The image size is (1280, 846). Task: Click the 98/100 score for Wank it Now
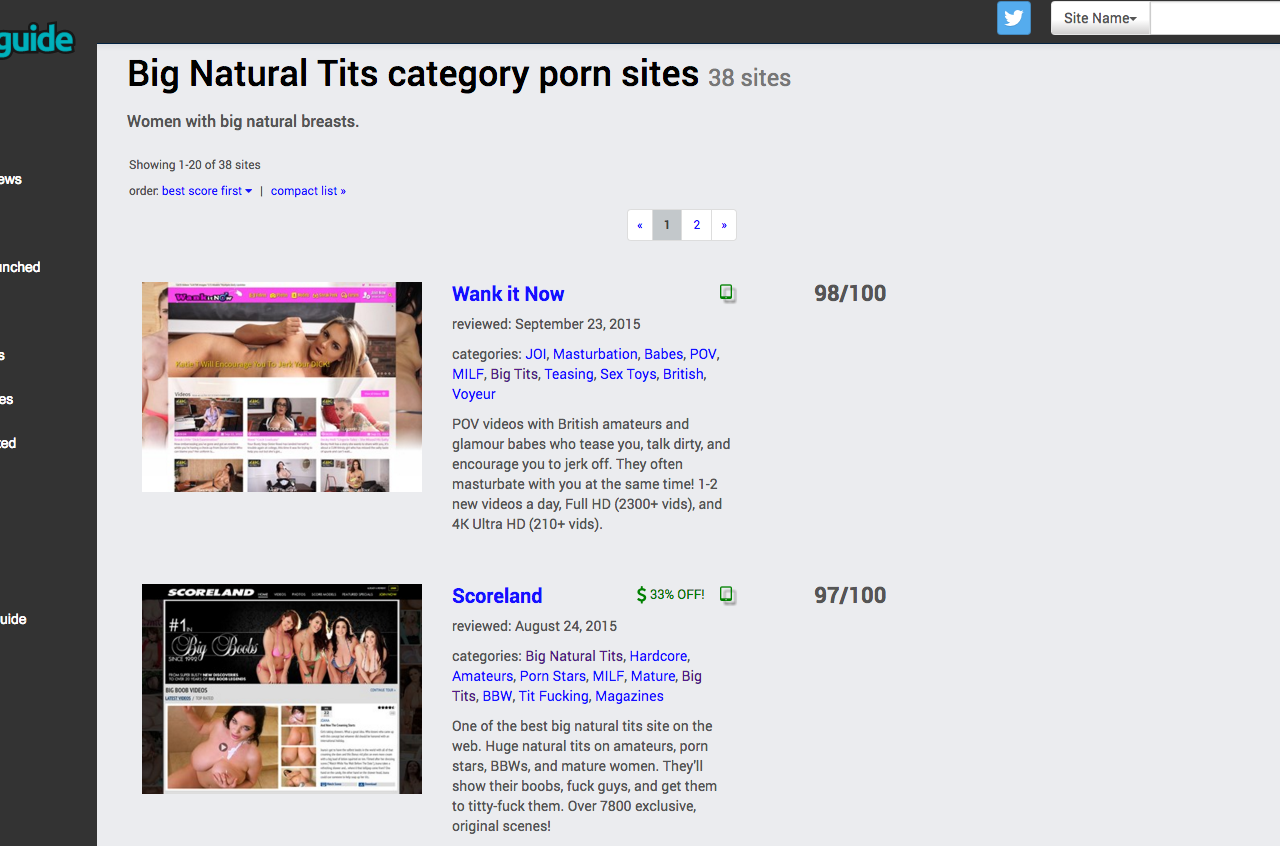(850, 293)
